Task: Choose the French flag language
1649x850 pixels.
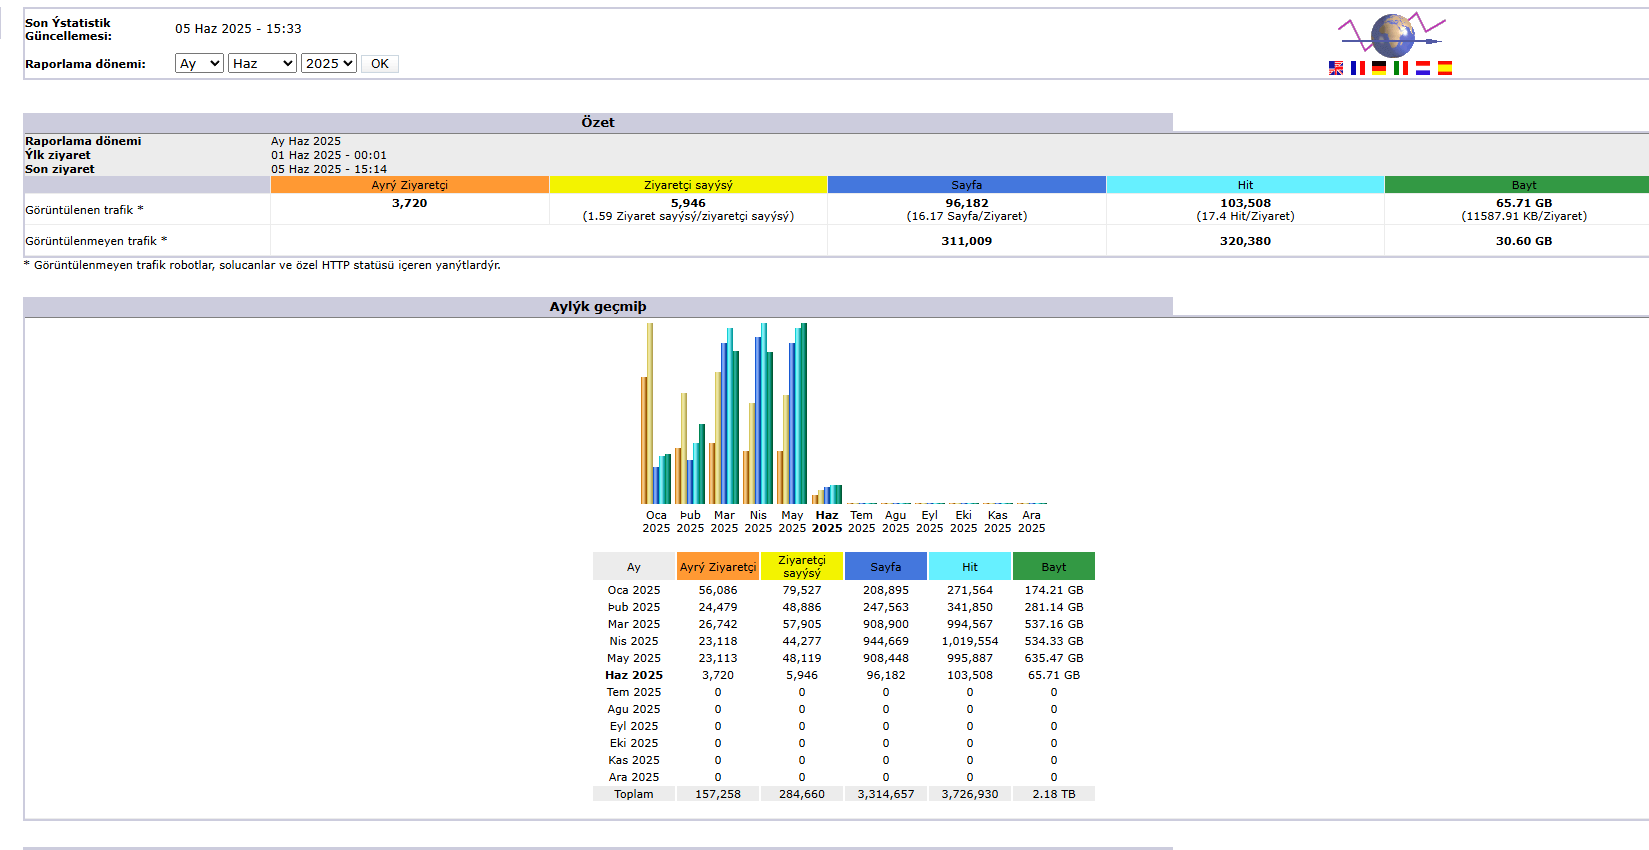Action: 1358,68
